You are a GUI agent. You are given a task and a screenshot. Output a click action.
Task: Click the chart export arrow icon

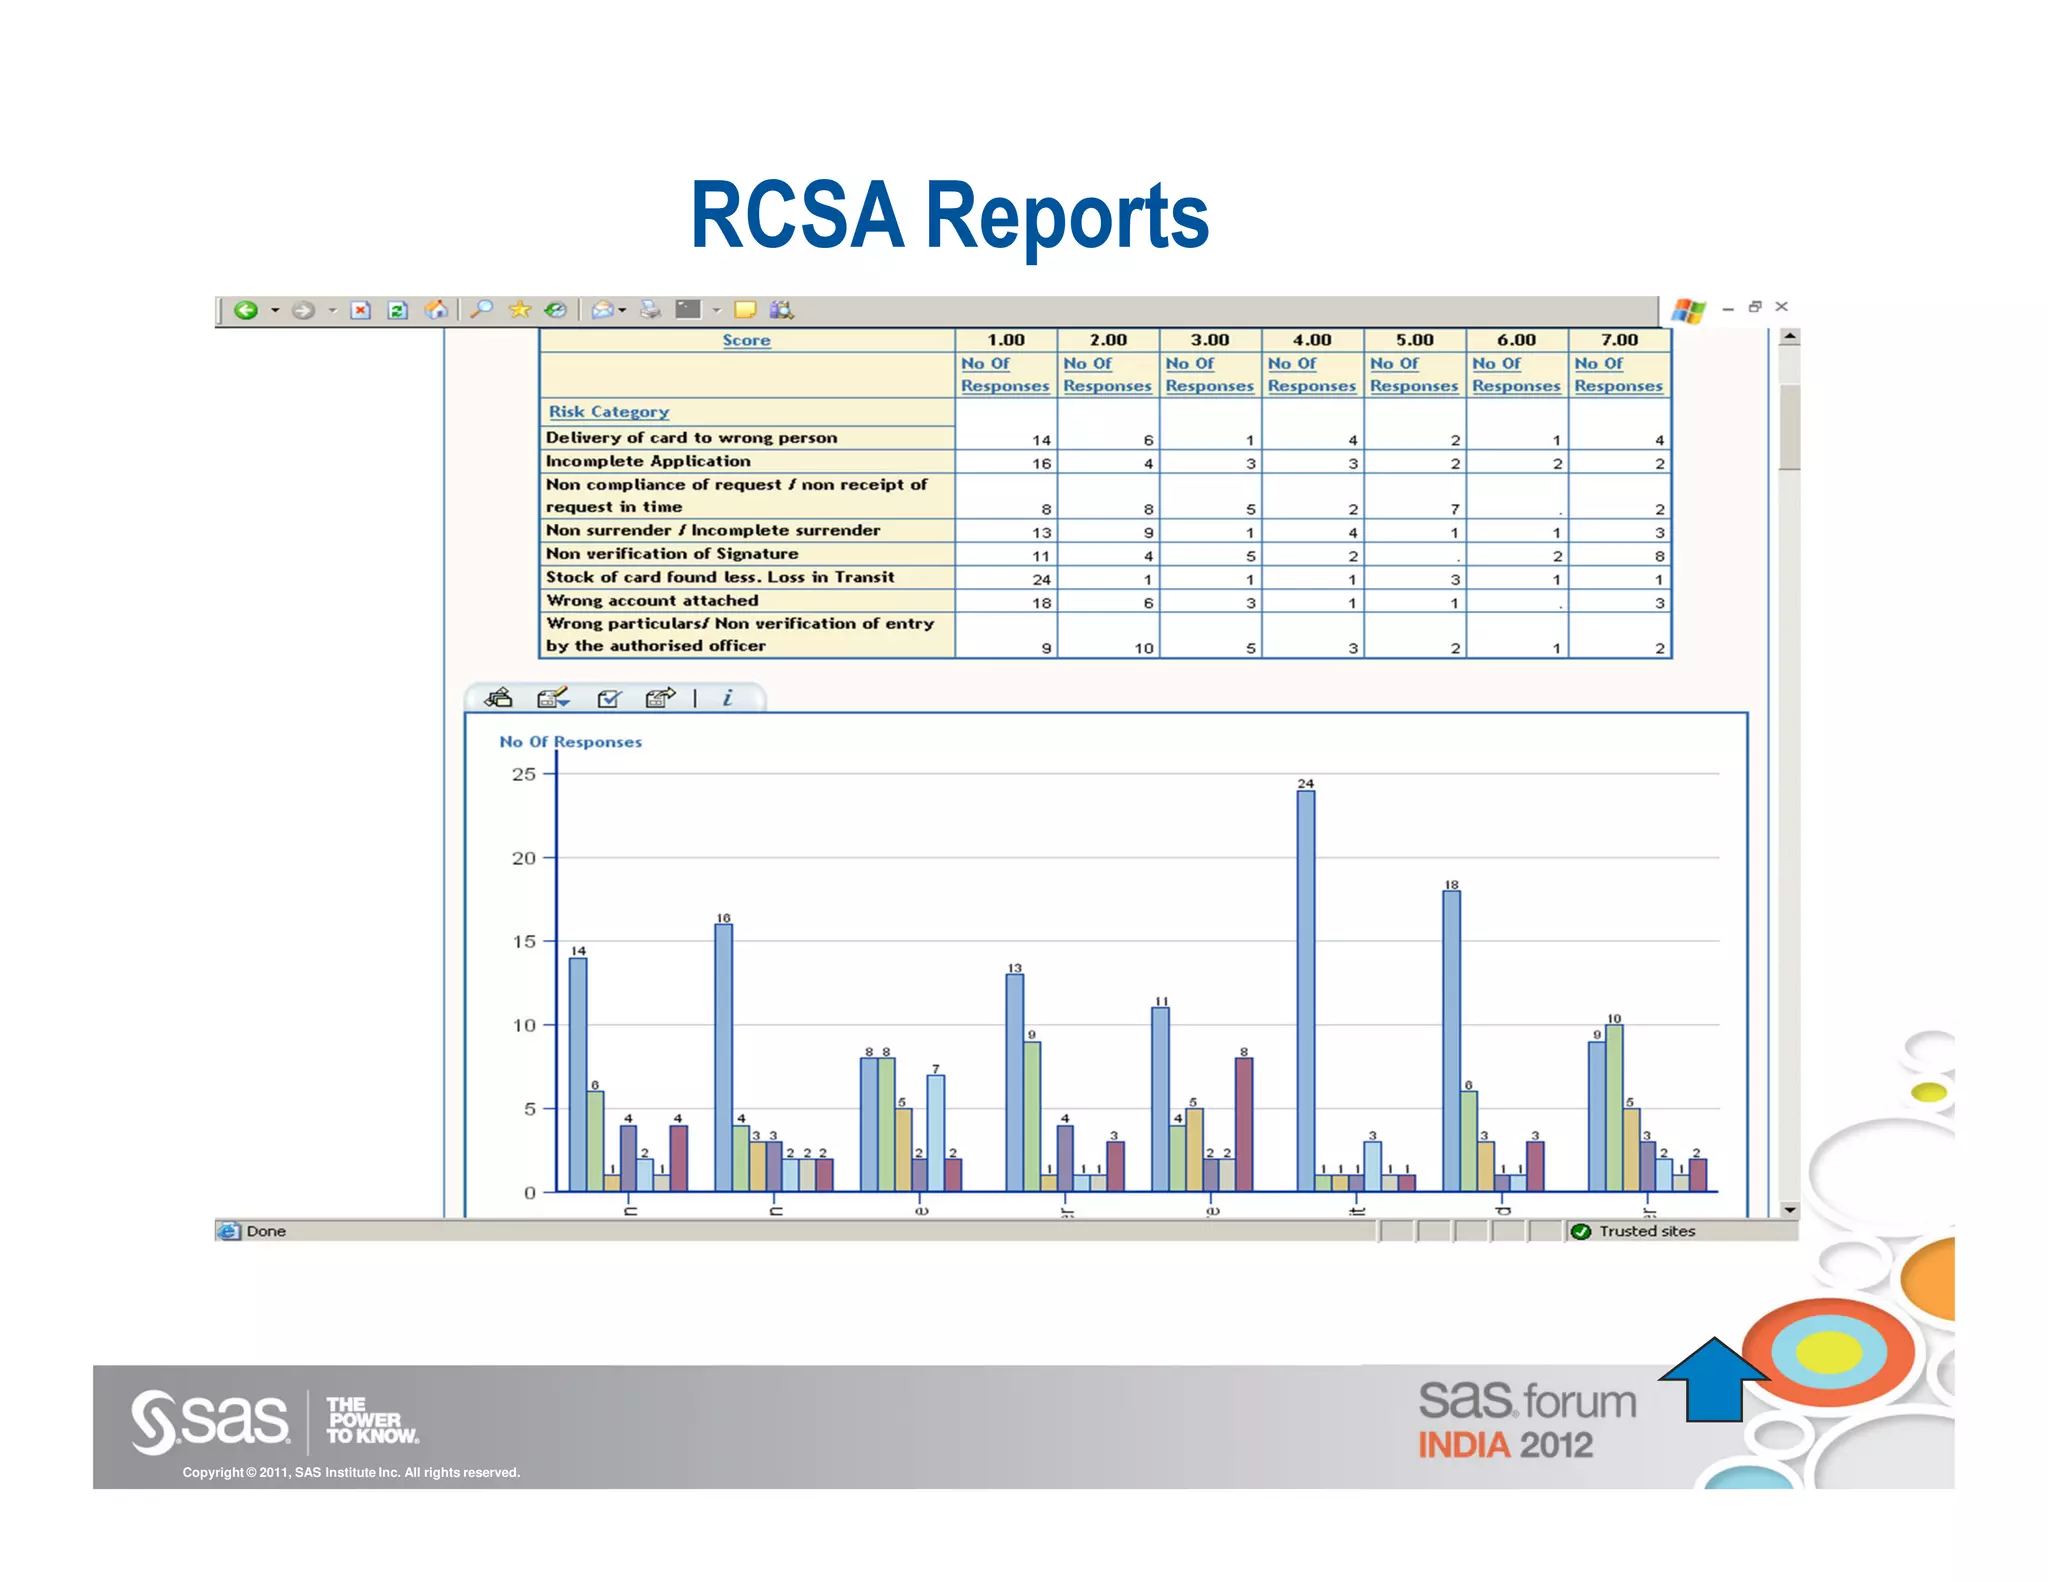[661, 697]
